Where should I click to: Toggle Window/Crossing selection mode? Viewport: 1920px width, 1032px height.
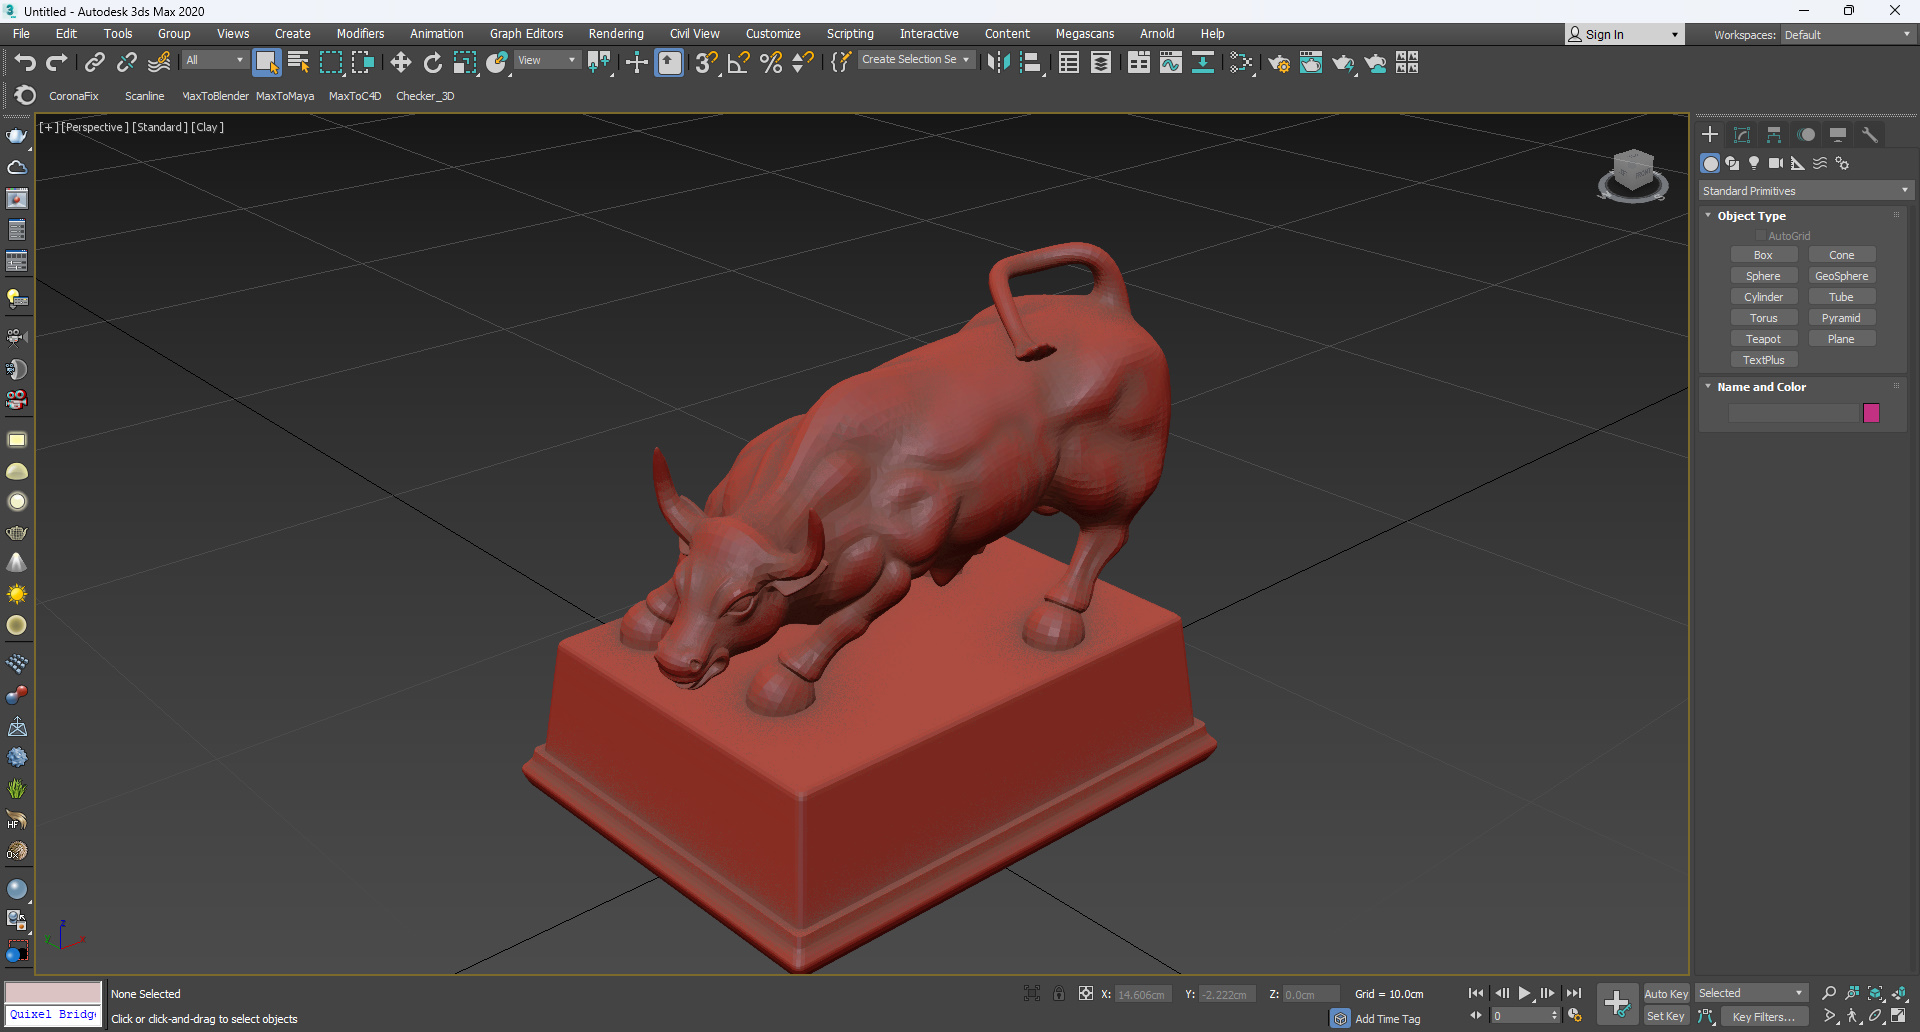pyautogui.click(x=363, y=63)
